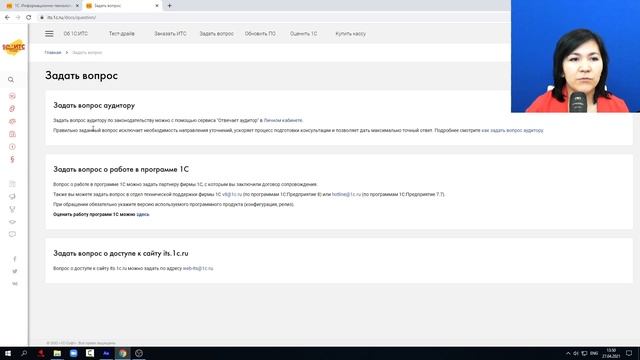Close the first browser tab
Viewport: 640px width, 360px height.
pyautogui.click(x=77, y=6)
